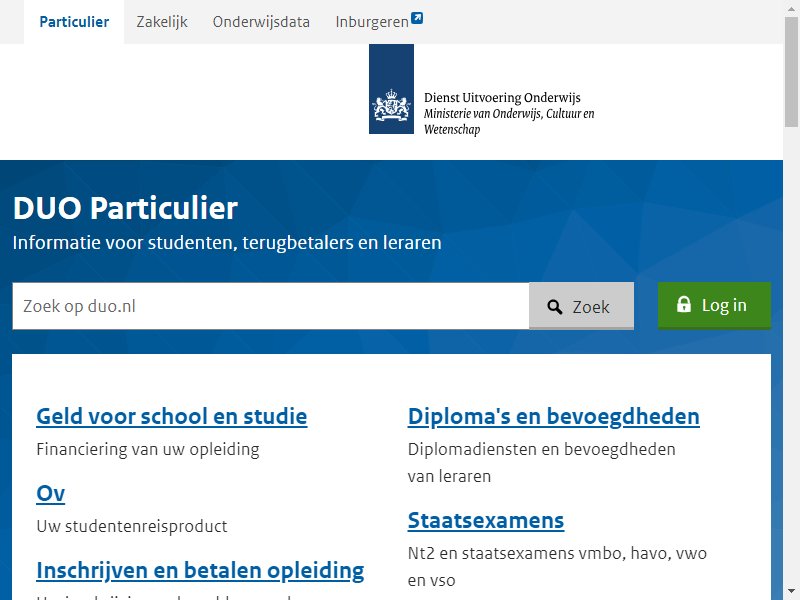Click the vertical scrollbar thumb

[791, 71]
